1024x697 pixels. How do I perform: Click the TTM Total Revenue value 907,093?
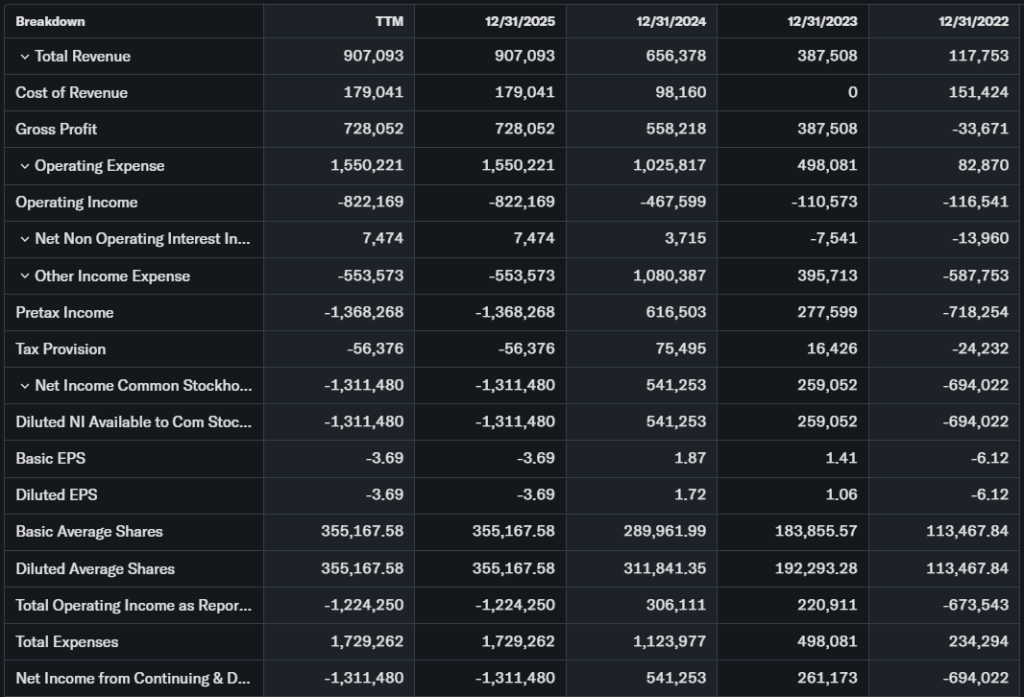coord(373,56)
